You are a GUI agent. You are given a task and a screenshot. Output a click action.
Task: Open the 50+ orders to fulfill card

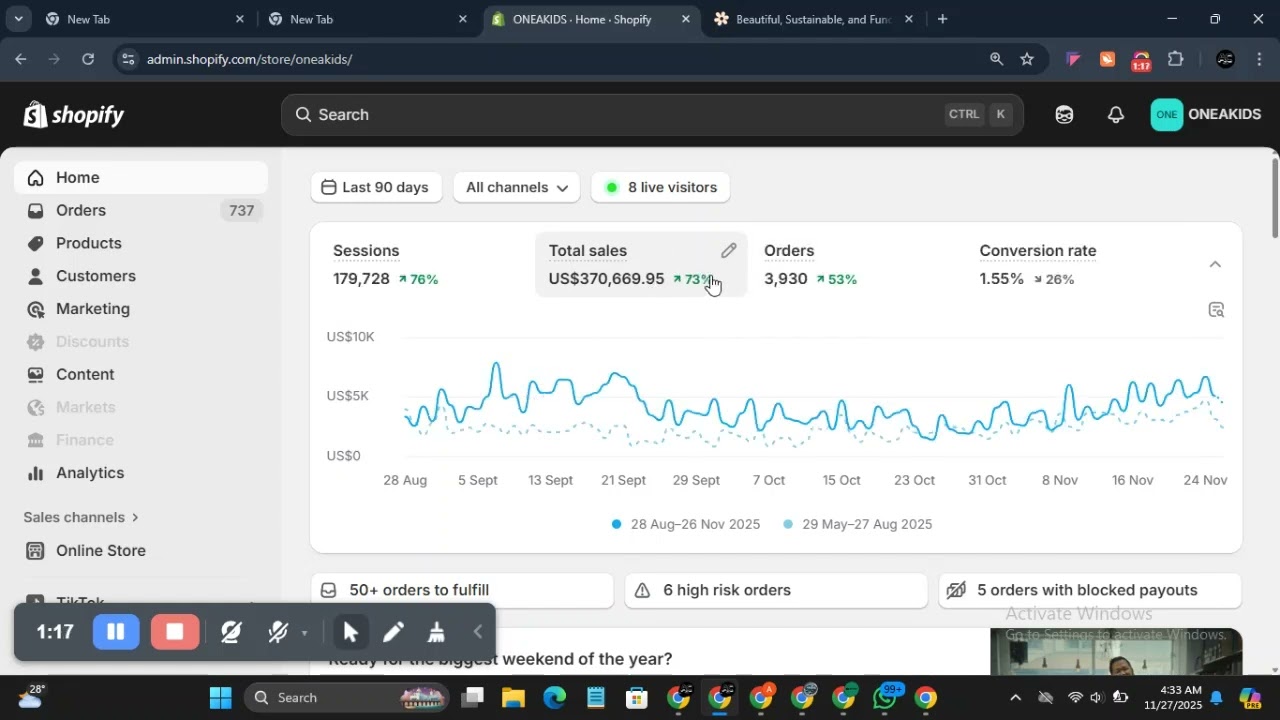click(462, 590)
